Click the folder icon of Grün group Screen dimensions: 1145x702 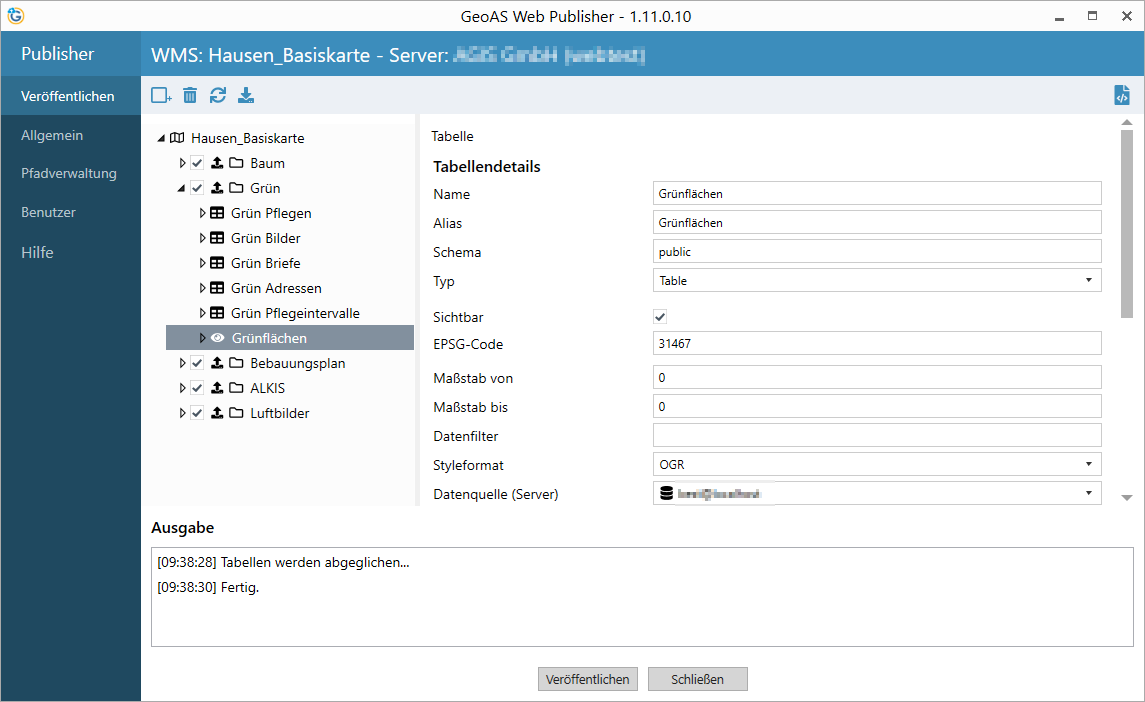236,188
